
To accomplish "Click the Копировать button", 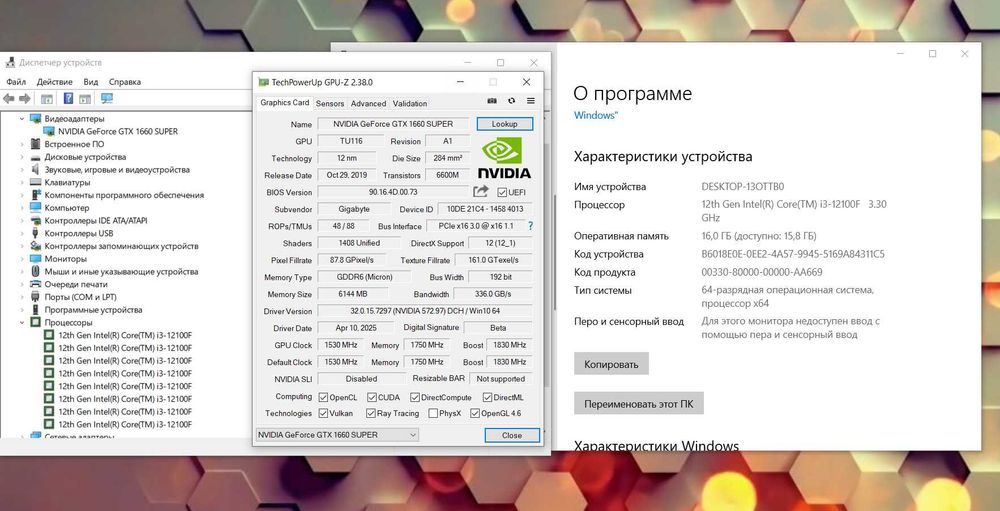I will [611, 365].
